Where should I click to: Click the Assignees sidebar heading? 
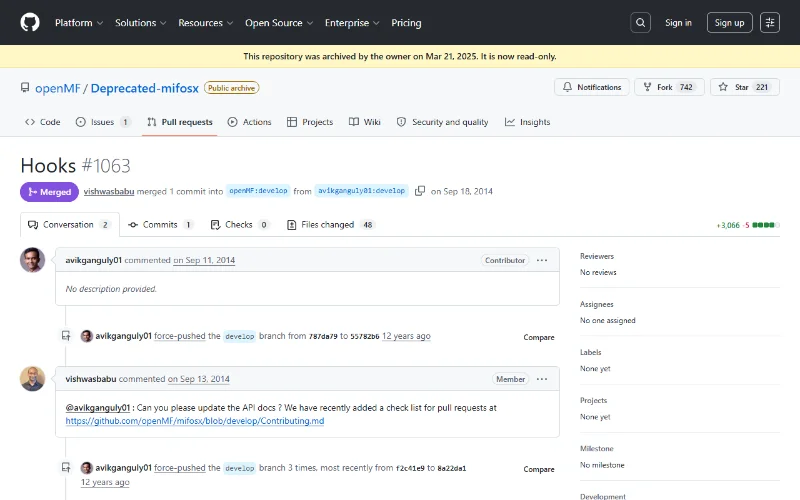point(596,304)
